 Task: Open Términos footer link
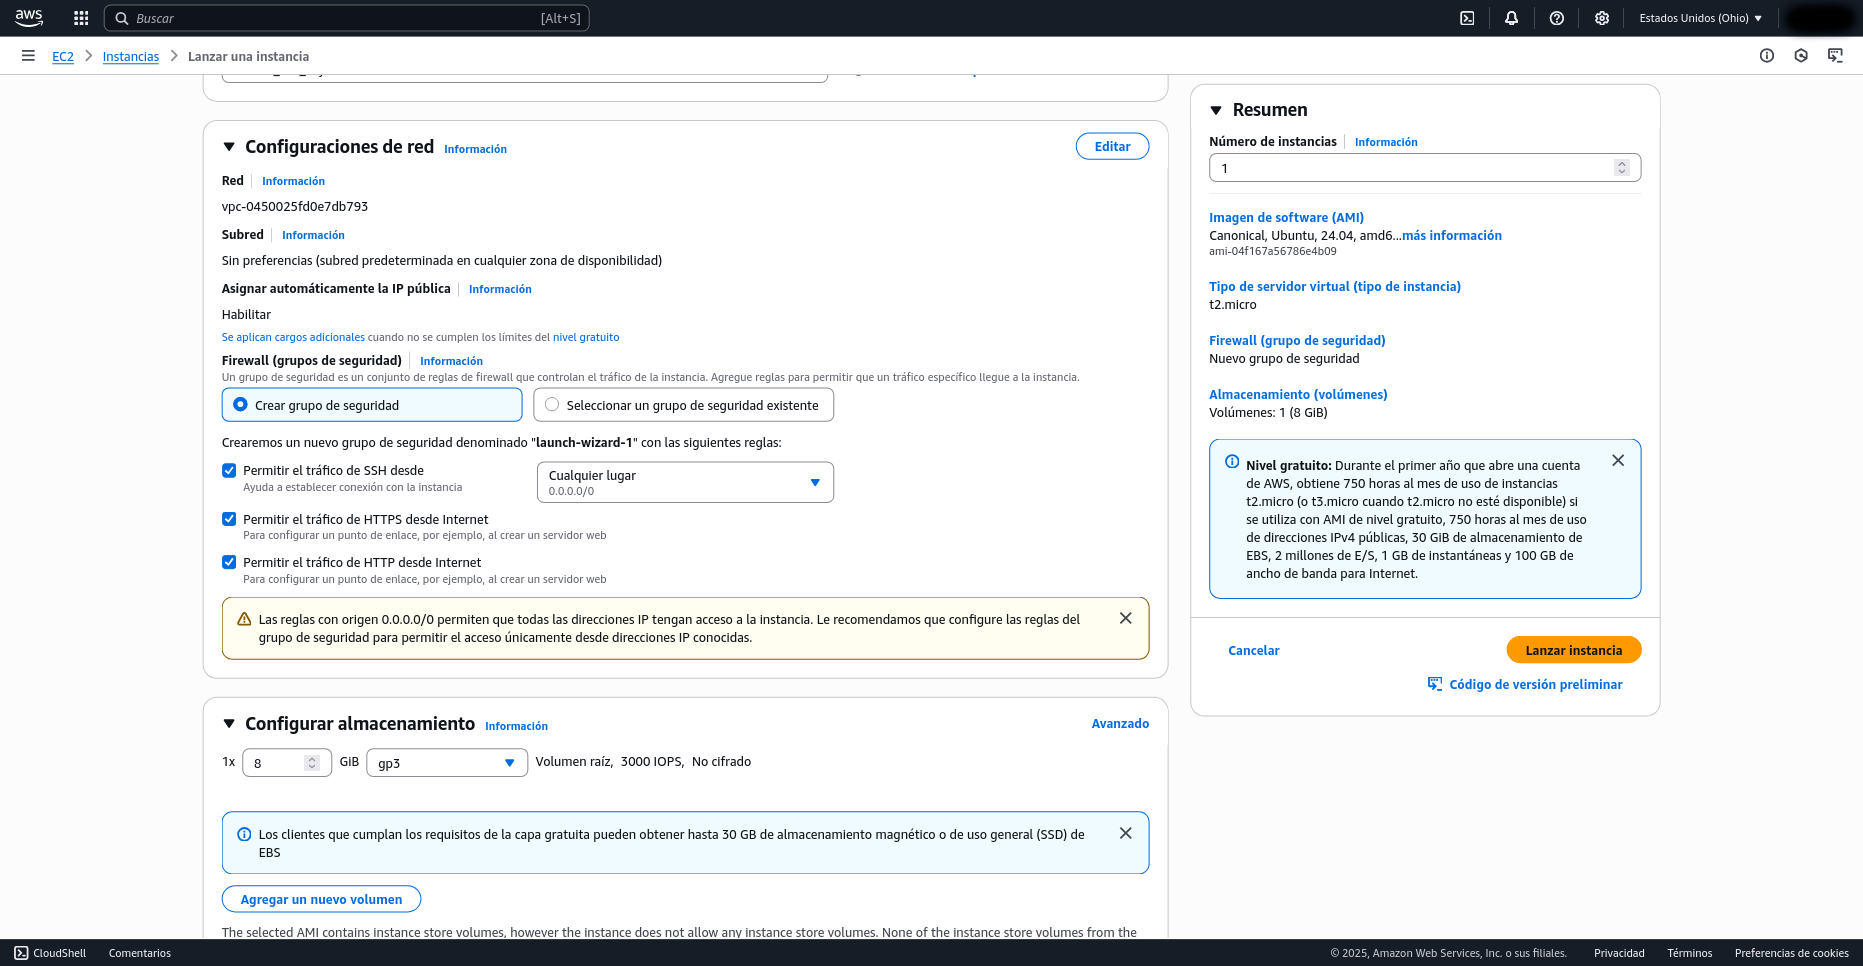coord(1690,953)
